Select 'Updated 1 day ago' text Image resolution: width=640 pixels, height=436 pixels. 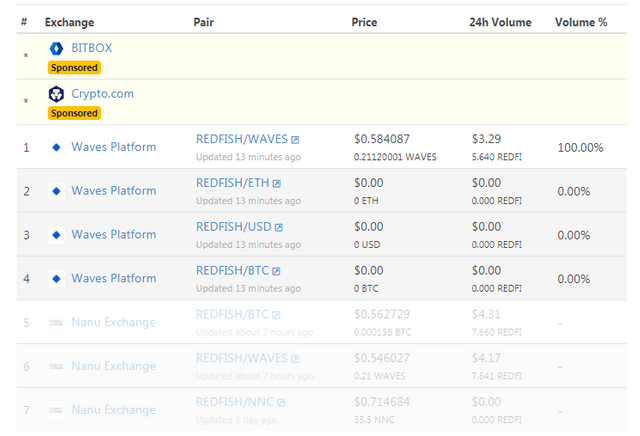point(236,420)
